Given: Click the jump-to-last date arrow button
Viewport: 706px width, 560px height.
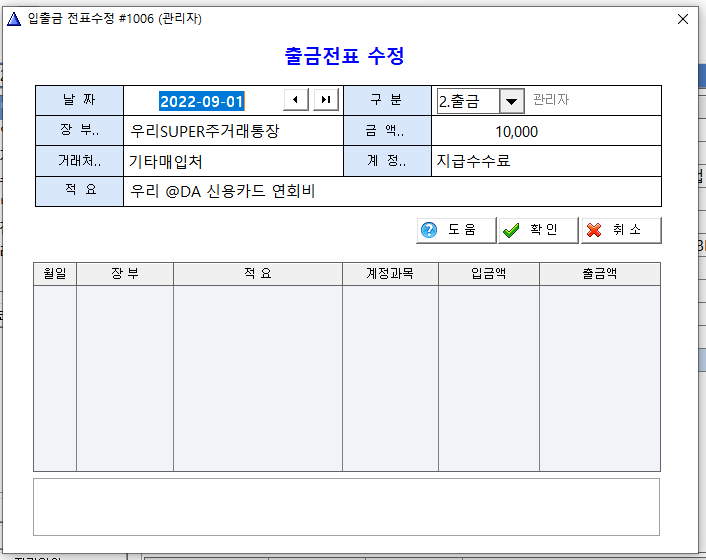Looking at the screenshot, I should pyautogui.click(x=326, y=100).
